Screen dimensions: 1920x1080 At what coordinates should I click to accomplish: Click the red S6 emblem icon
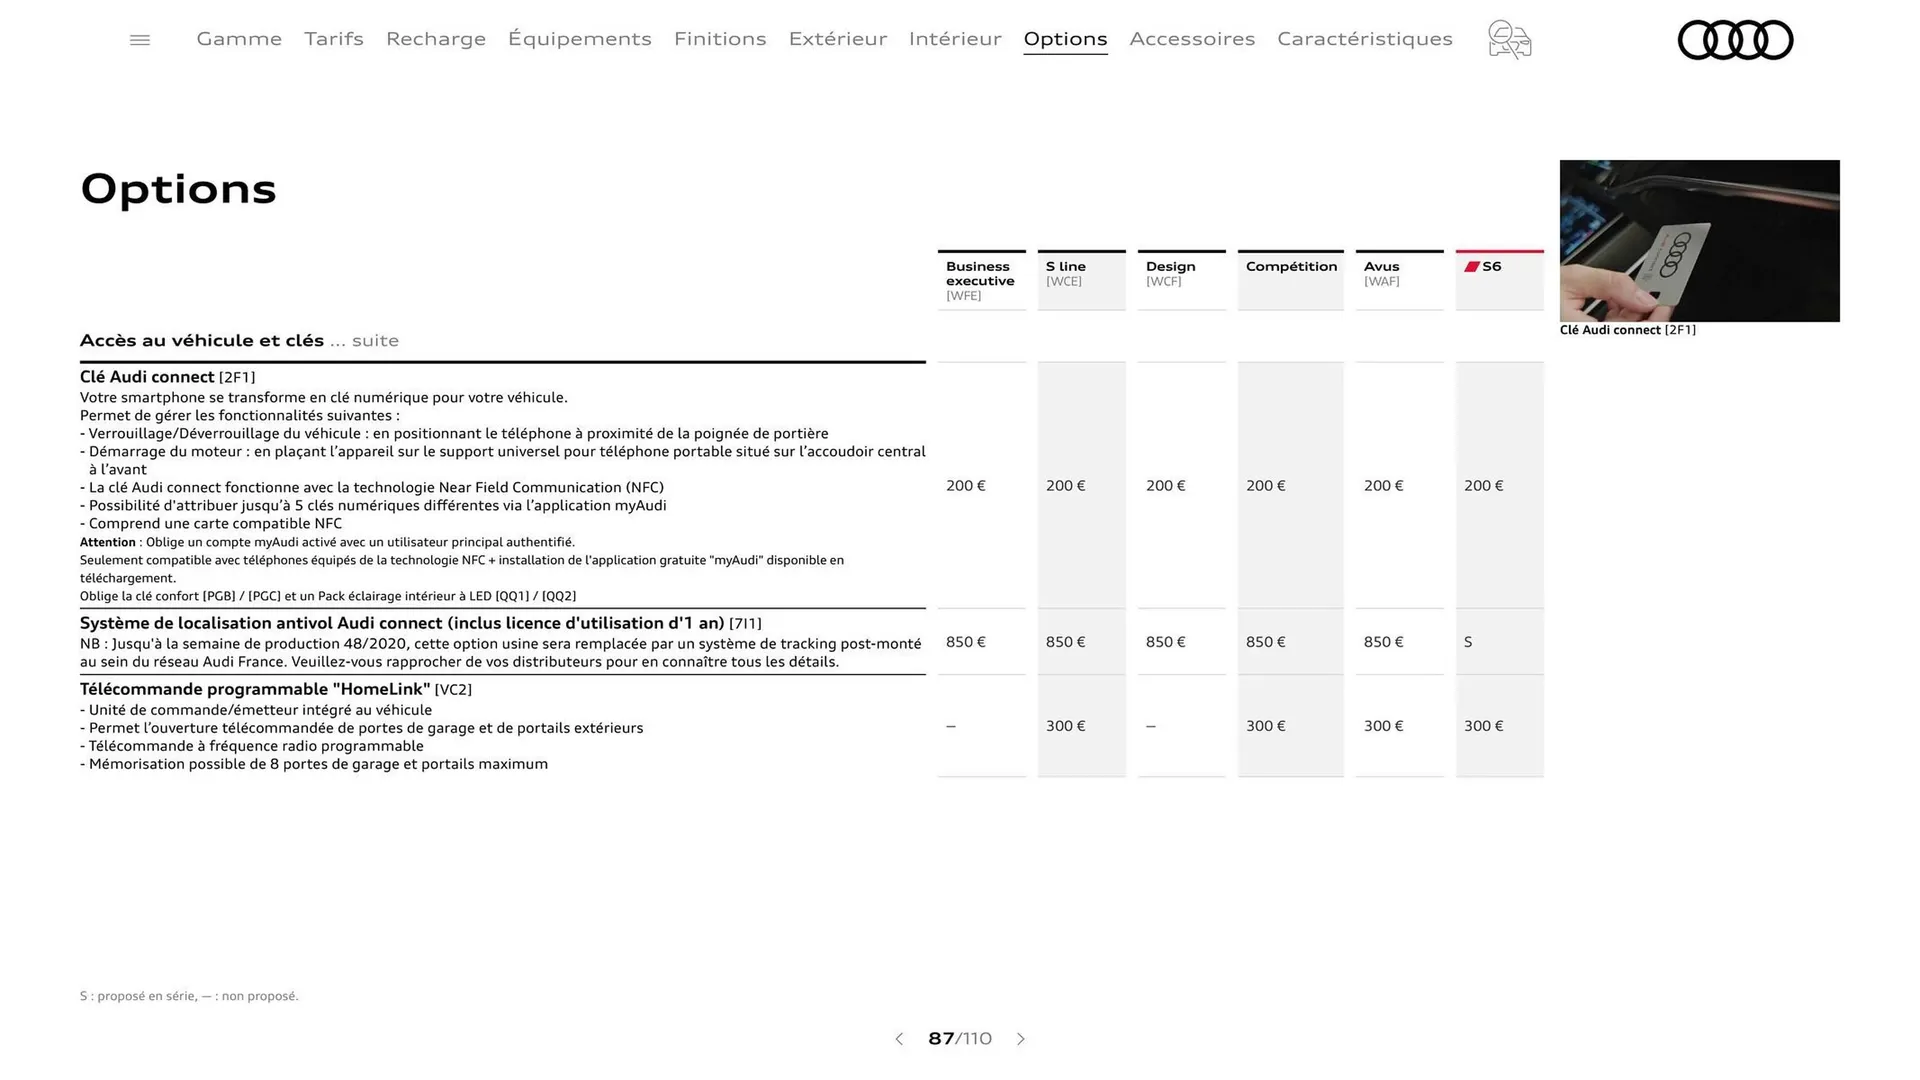[x=1472, y=265]
